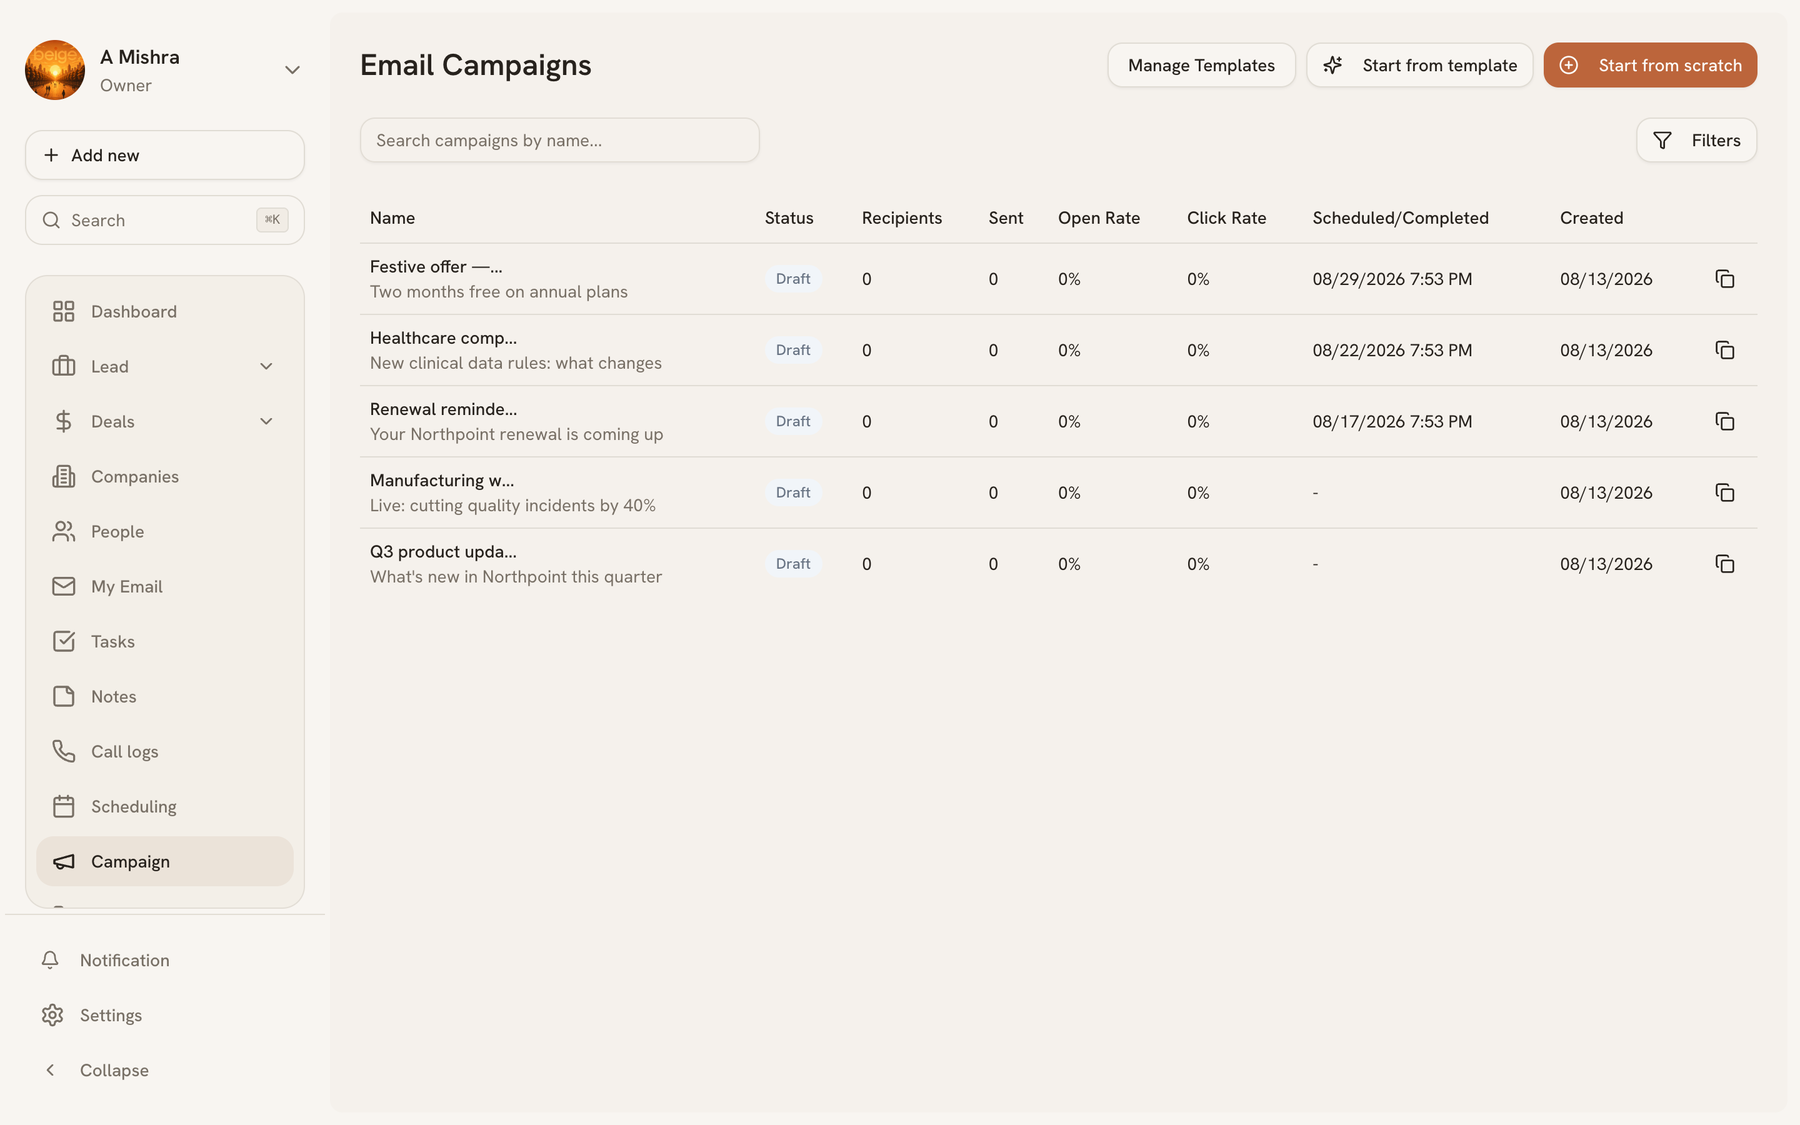This screenshot has height=1125, width=1800.
Task: Click date 08/22/2026 7:53 PM
Action: [1392, 350]
